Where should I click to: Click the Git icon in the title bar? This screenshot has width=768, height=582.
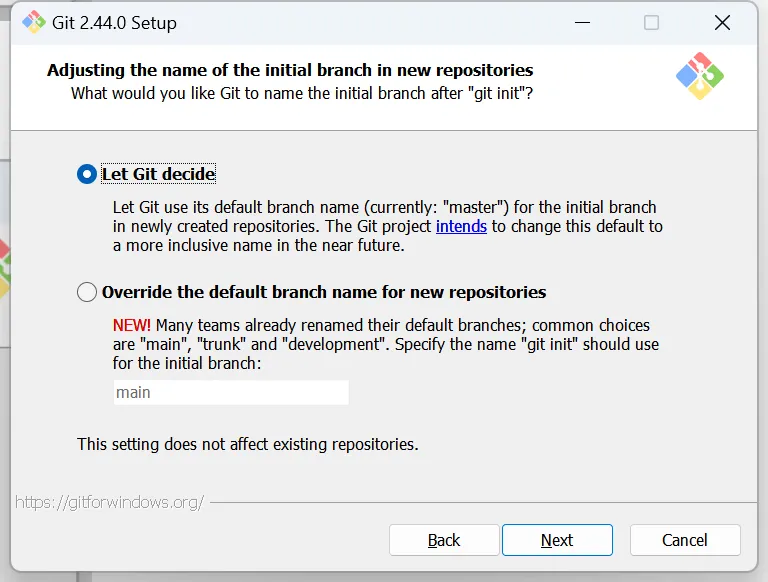(x=33, y=22)
